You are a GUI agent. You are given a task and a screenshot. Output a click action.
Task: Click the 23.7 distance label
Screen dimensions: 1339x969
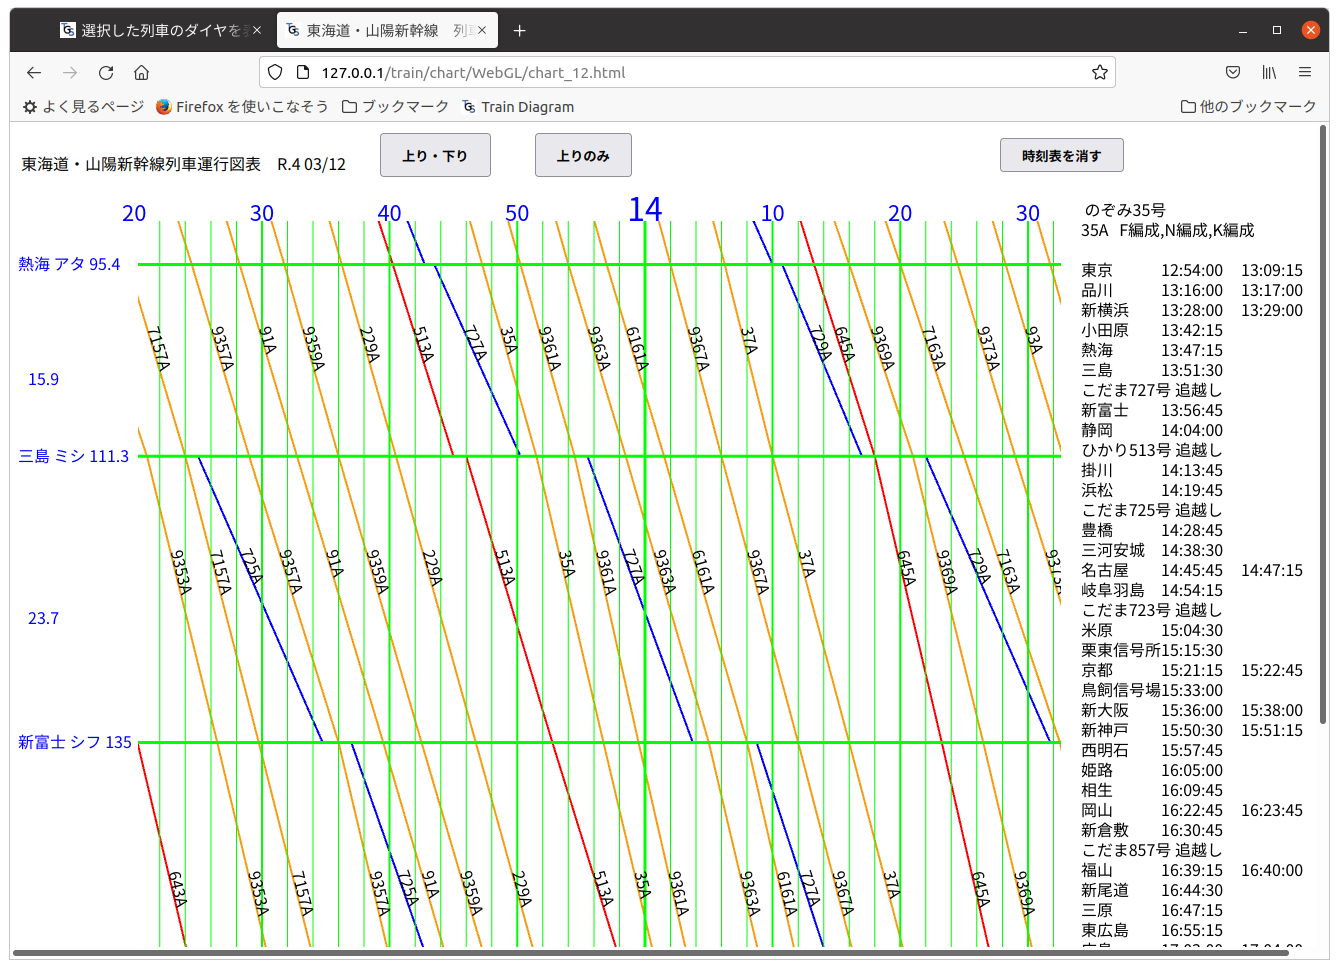coord(43,618)
